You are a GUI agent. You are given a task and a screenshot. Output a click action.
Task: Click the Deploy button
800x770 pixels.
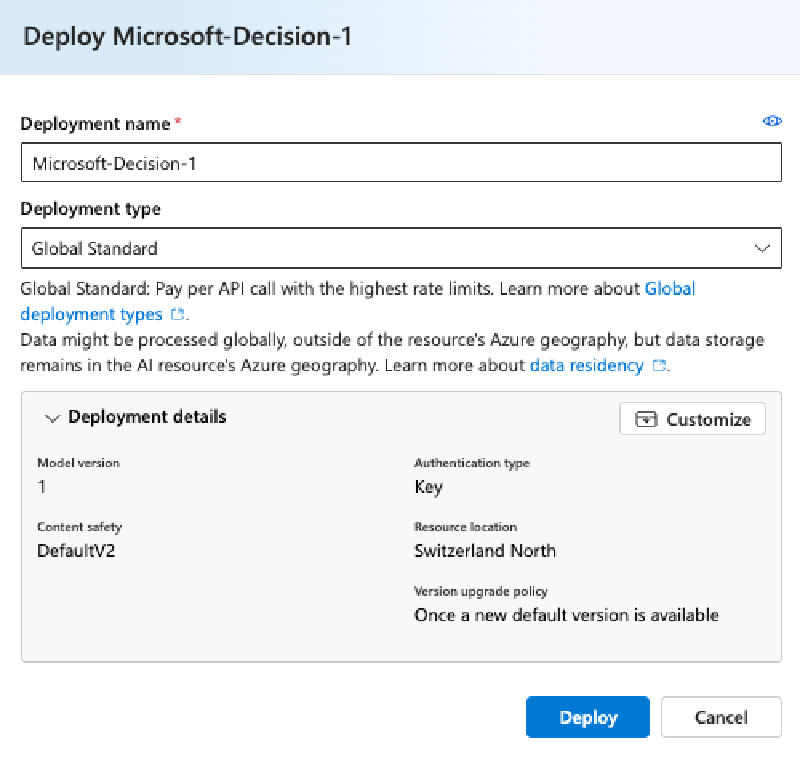[x=588, y=717]
